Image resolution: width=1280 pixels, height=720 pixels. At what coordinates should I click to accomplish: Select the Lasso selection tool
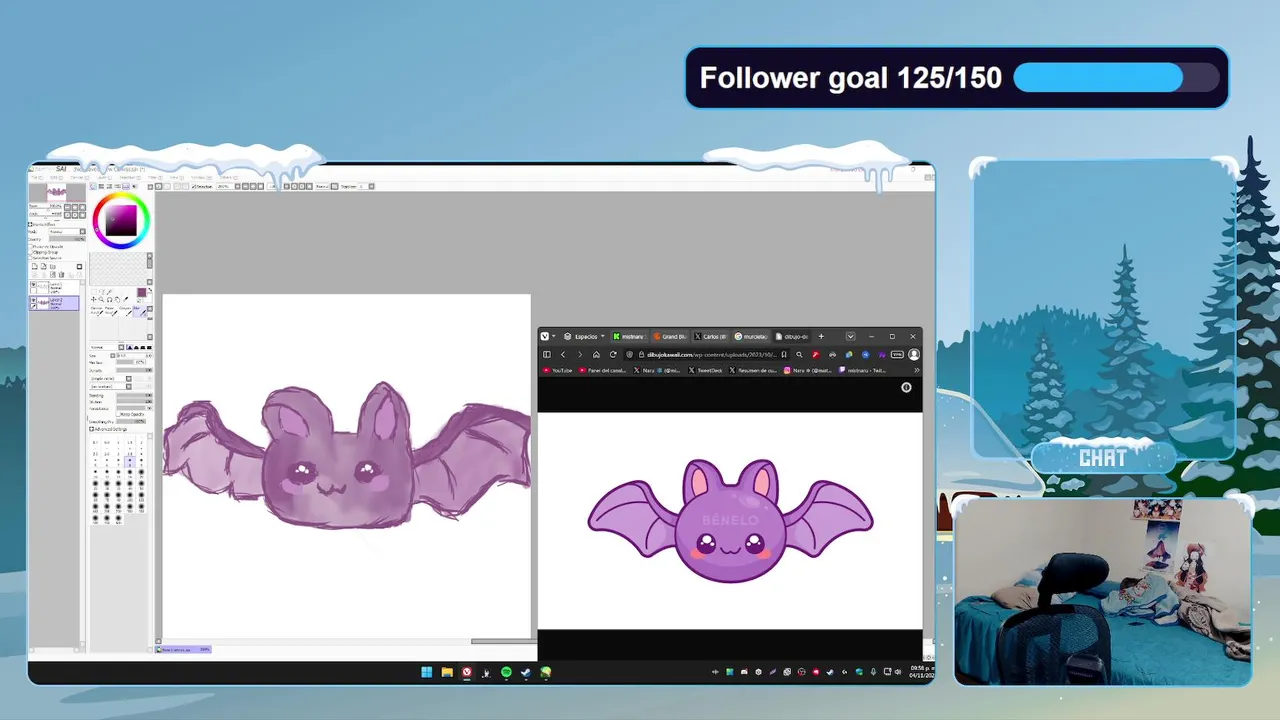(x=102, y=292)
